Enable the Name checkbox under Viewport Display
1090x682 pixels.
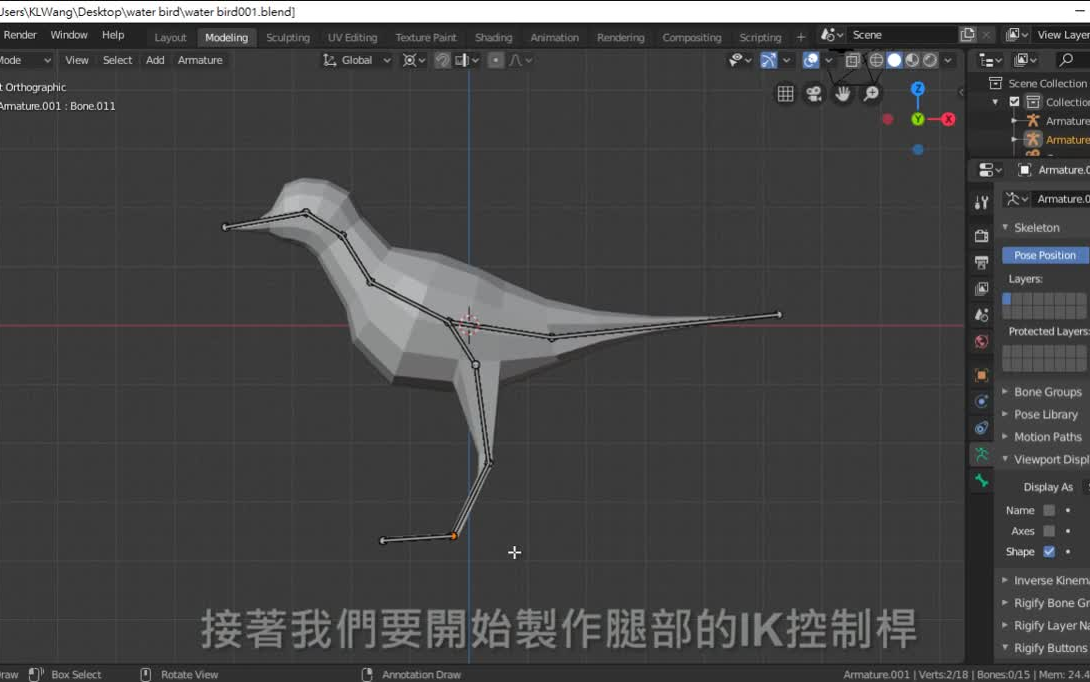[1048, 510]
